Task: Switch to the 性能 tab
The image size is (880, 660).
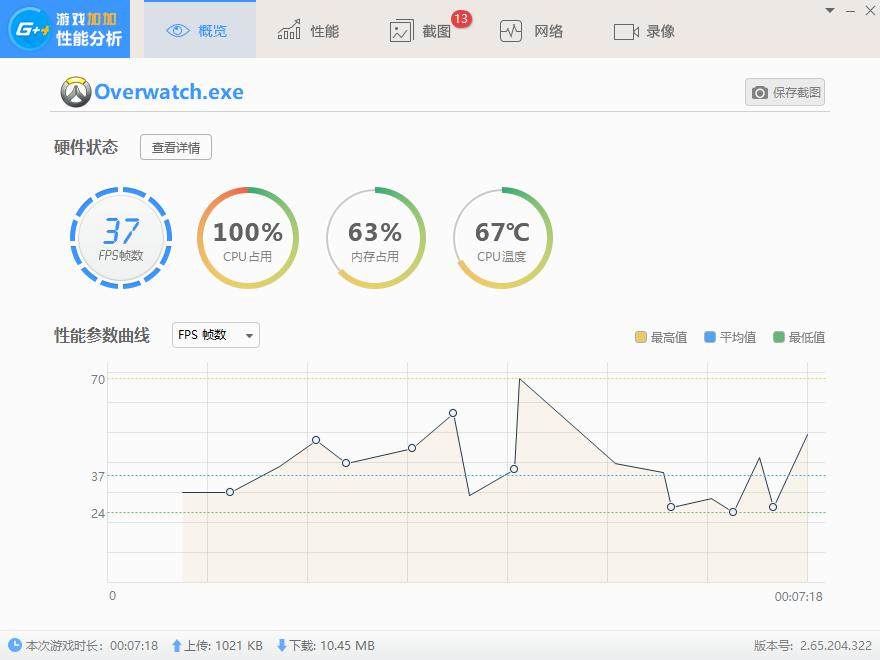Action: coord(309,30)
